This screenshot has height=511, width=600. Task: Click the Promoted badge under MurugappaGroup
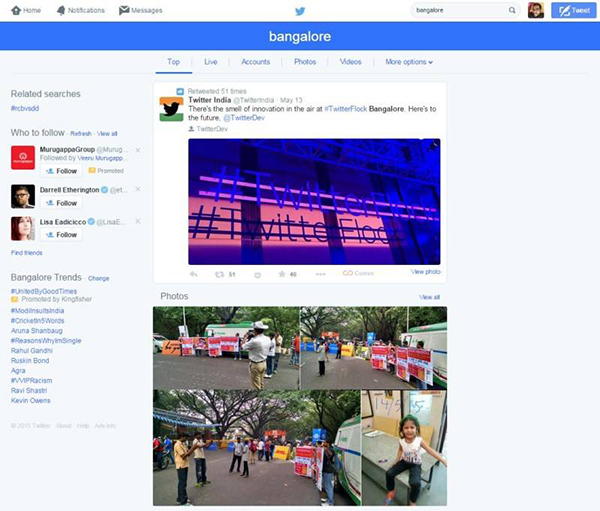(x=106, y=171)
